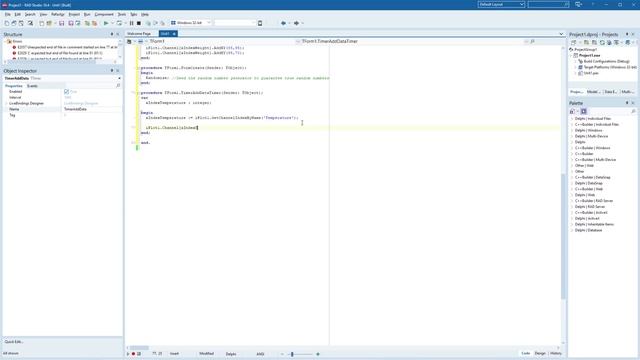Click the Save All toolbar icon
The height and width of the screenshot is (360, 640).
tap(71, 23)
